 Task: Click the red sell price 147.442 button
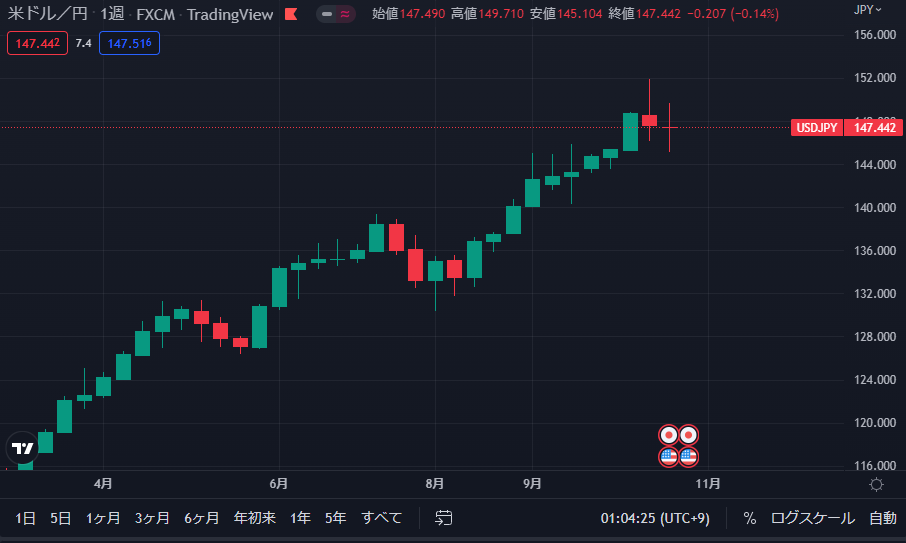point(37,44)
